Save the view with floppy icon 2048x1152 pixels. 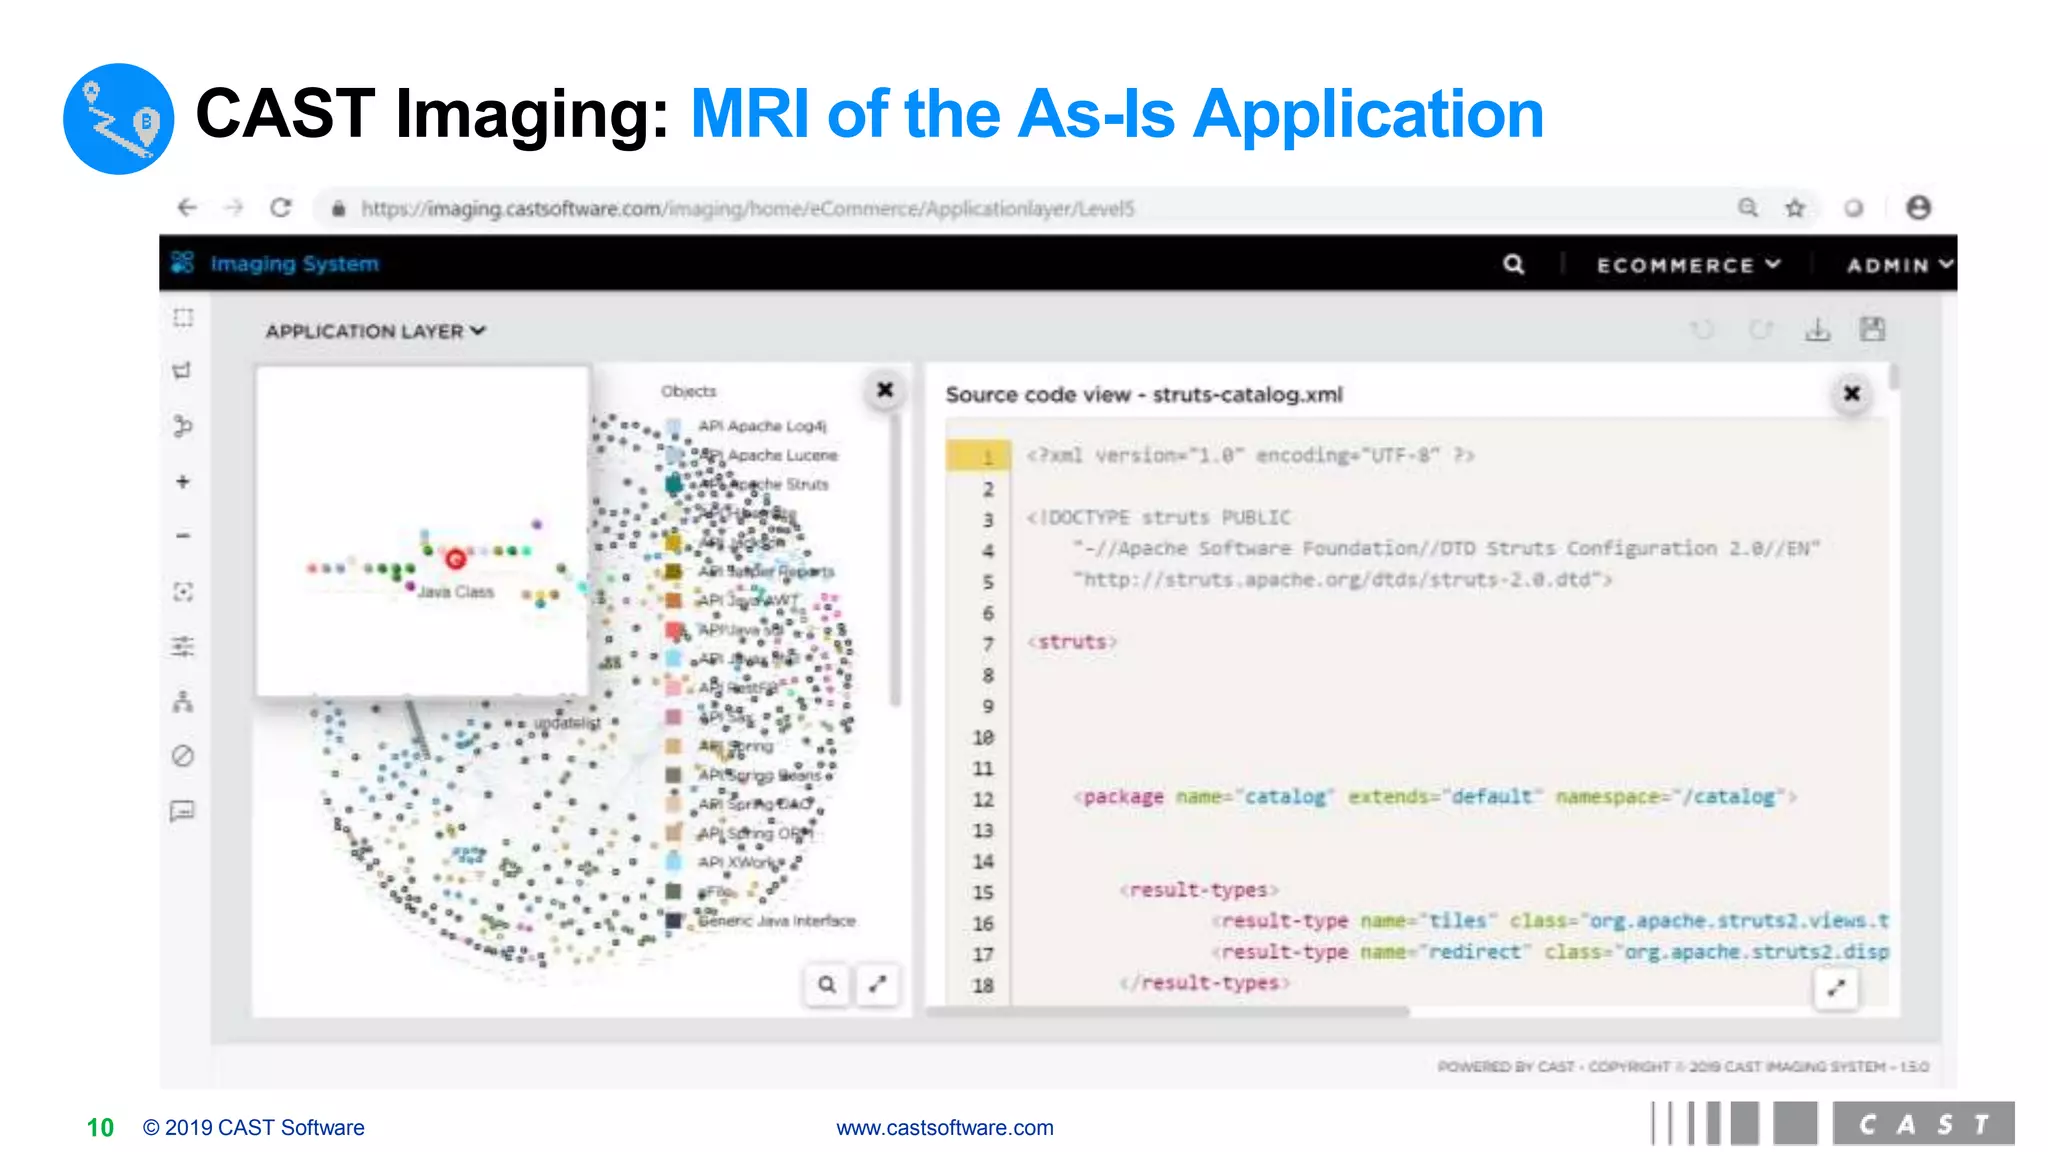[1873, 329]
